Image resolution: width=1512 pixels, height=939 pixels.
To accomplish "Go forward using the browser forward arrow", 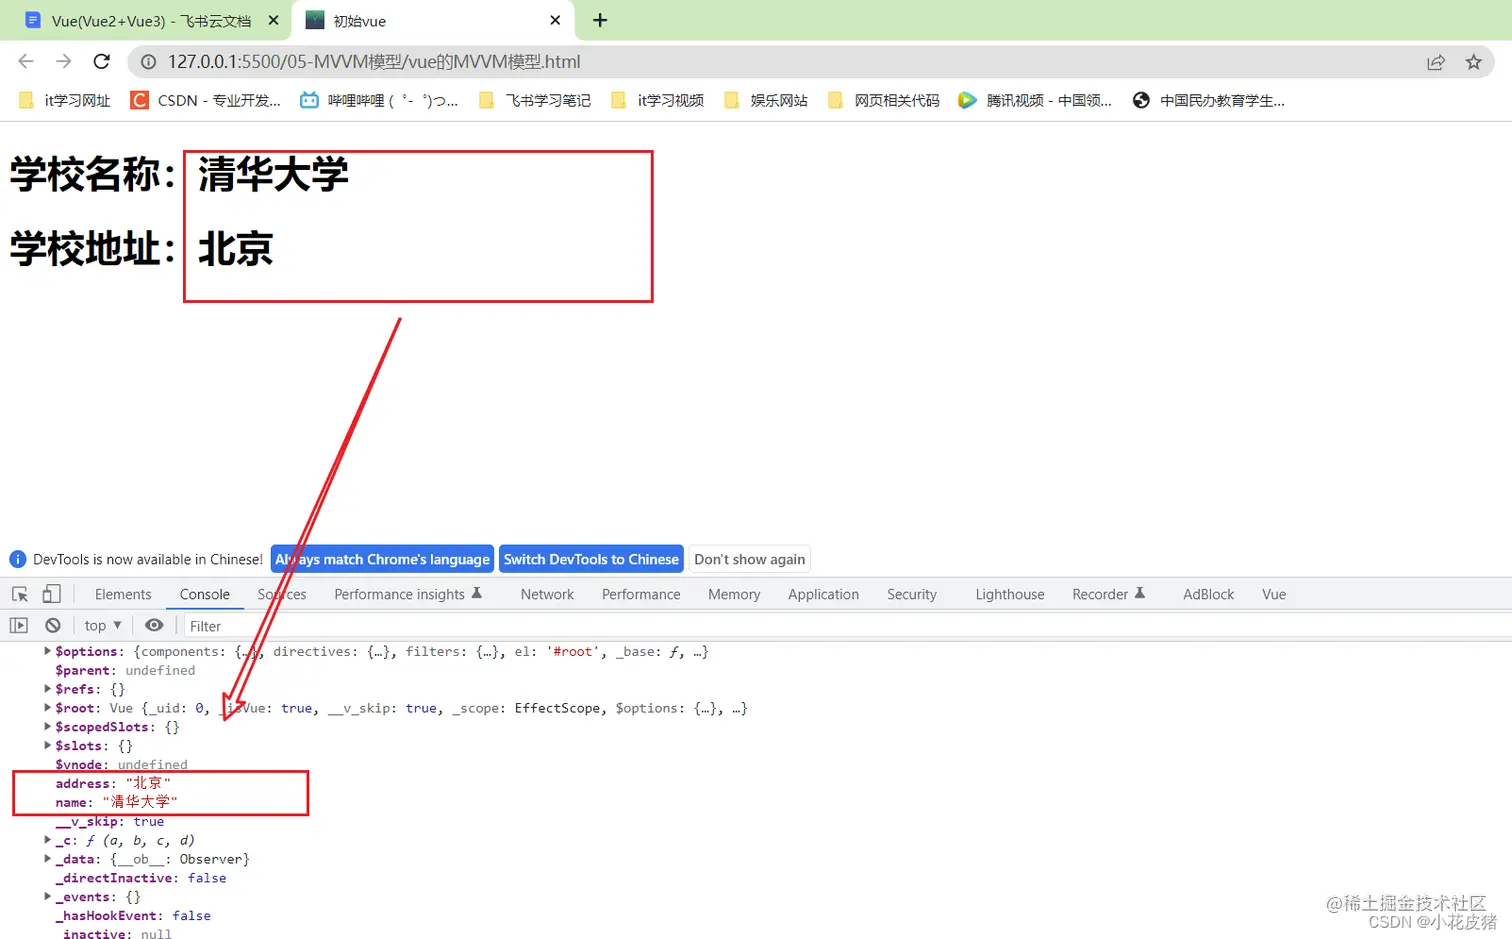I will [x=64, y=61].
